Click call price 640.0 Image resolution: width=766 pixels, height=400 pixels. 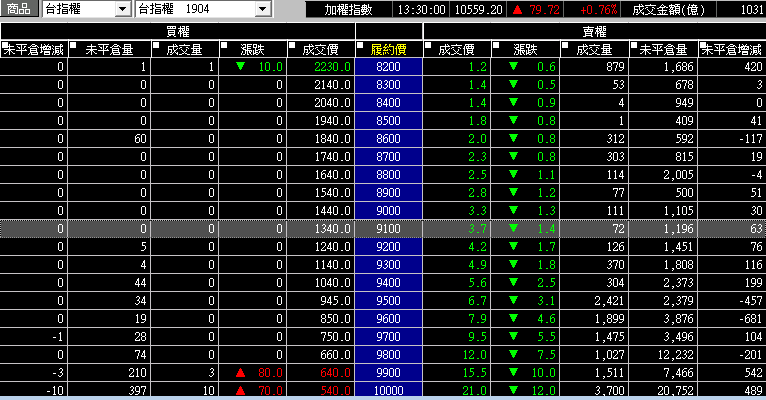click(x=335, y=373)
